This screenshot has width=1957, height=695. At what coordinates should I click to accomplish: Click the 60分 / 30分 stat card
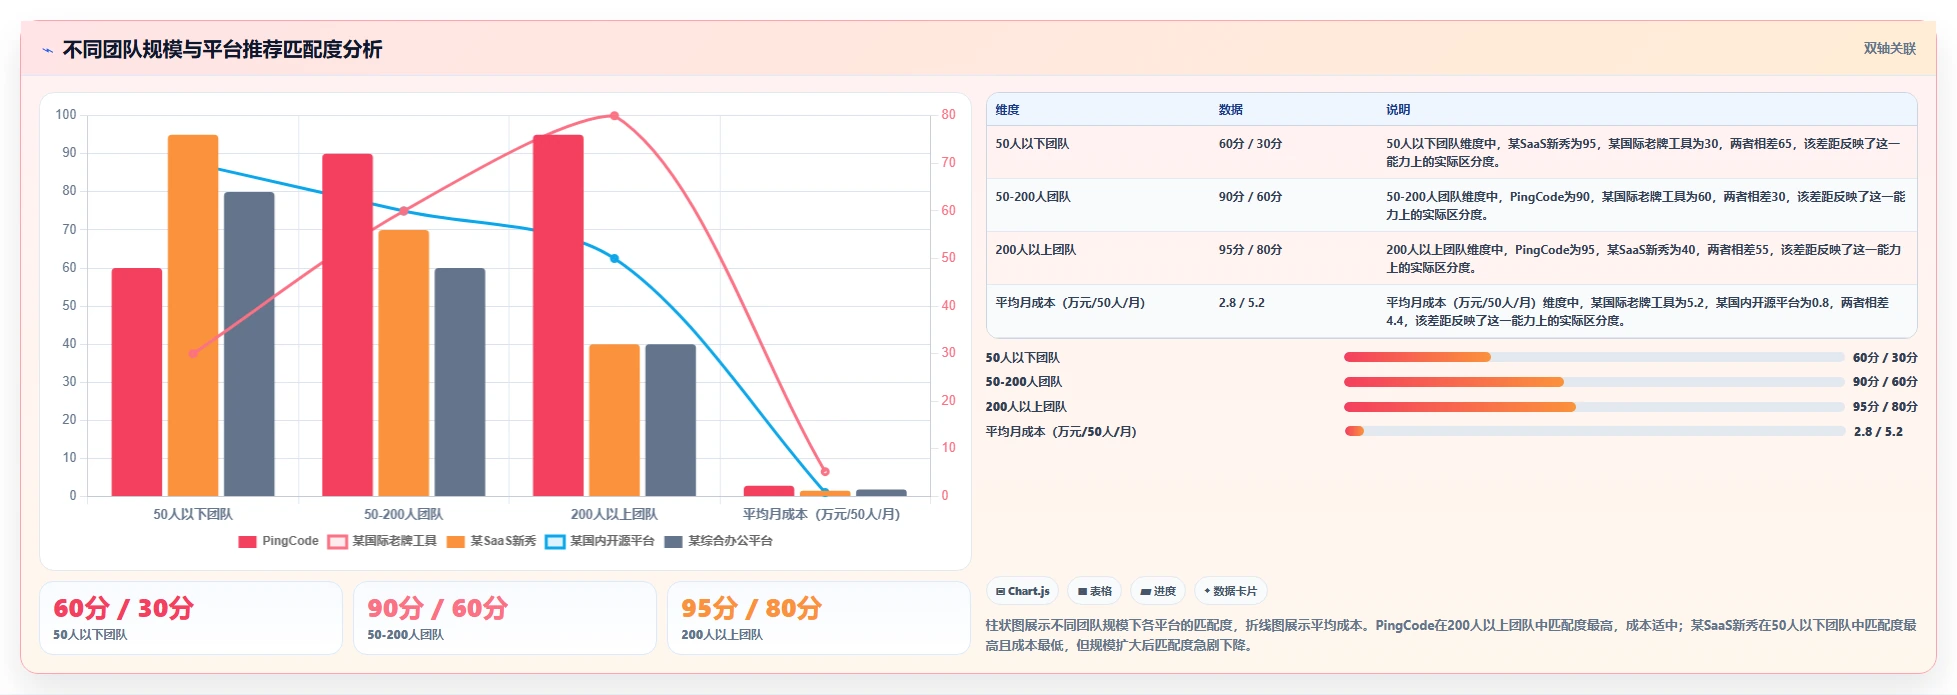[191, 618]
